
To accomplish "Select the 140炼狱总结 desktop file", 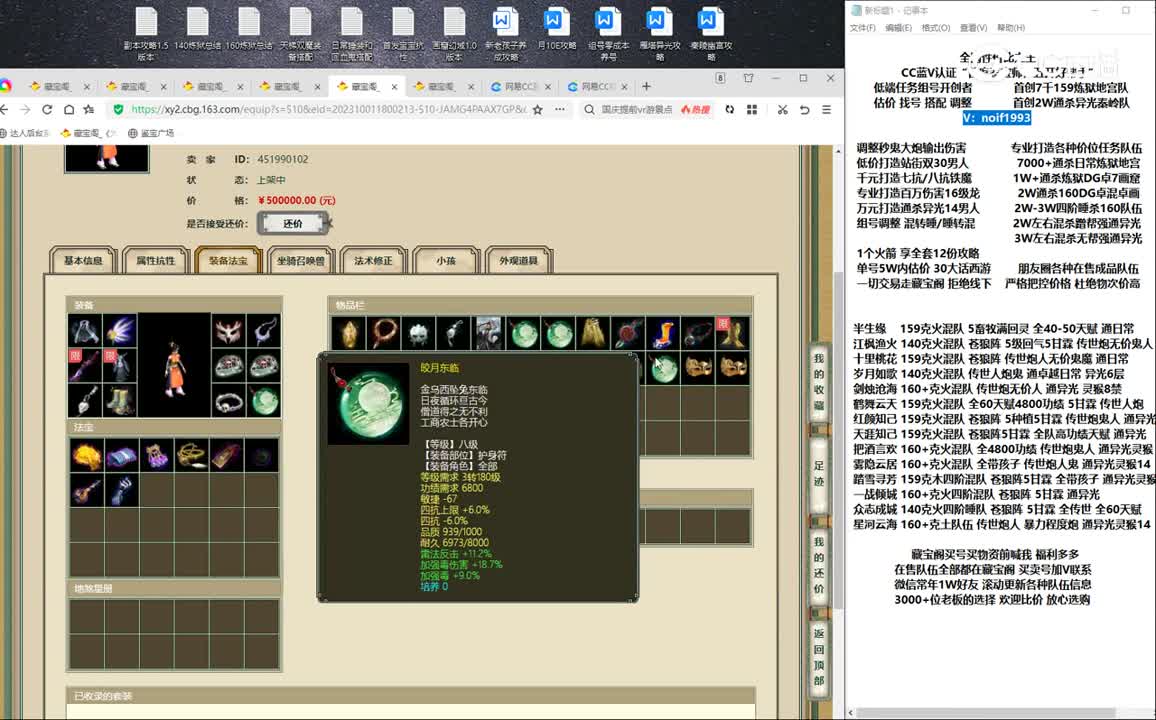I will pos(198,29).
